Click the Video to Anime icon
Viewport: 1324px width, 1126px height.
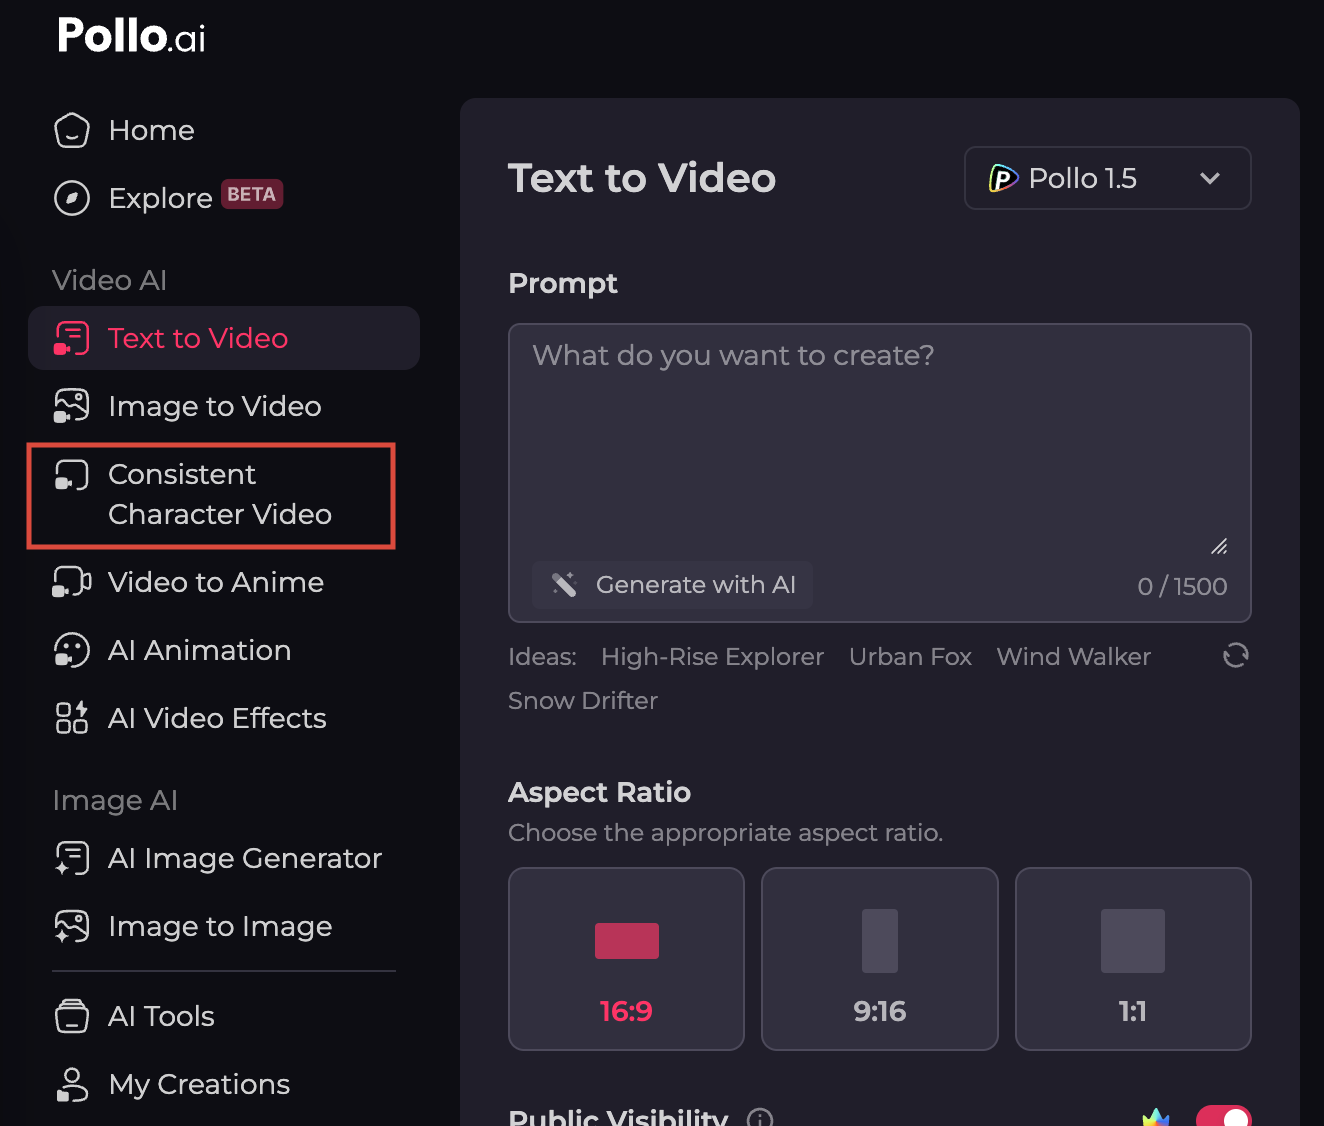[x=72, y=582]
